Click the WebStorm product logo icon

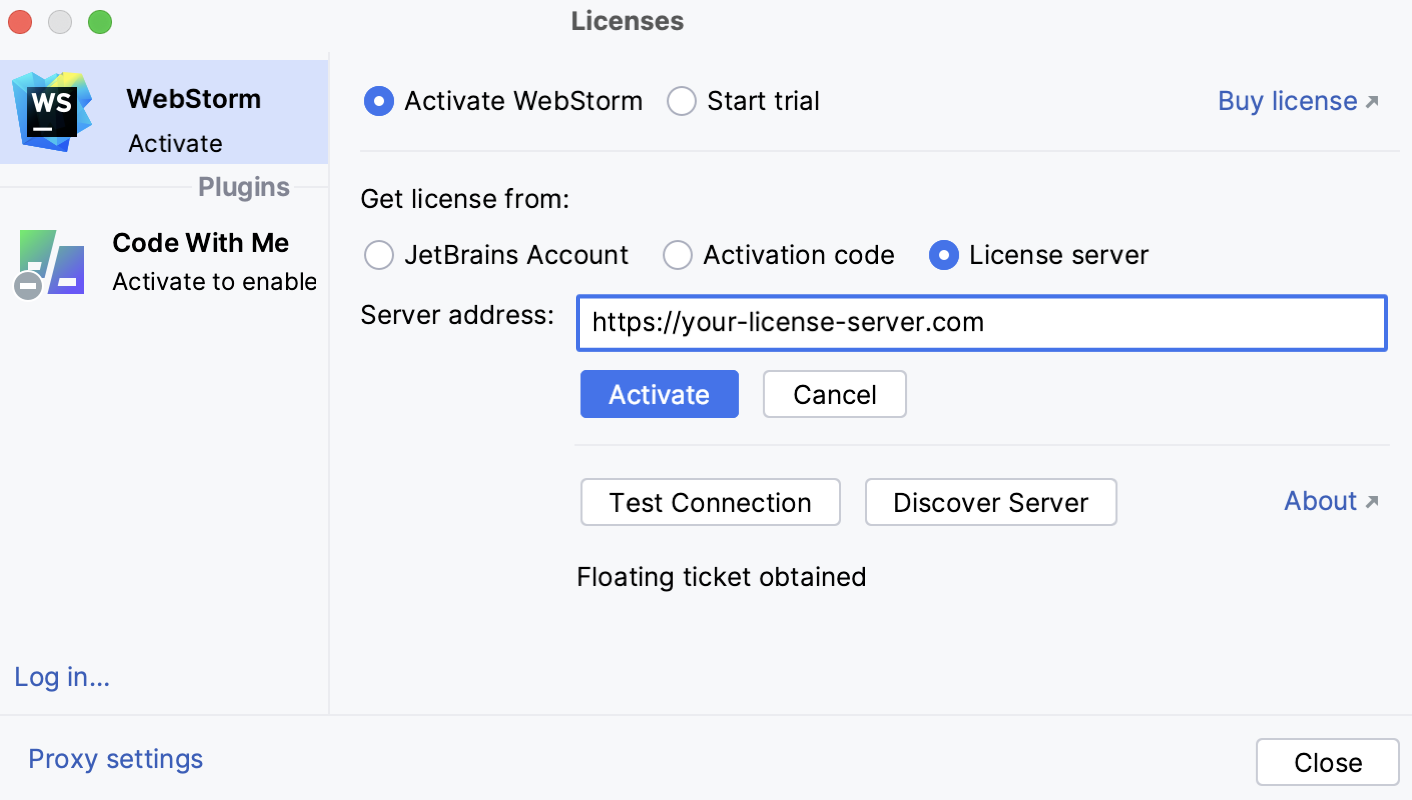click(x=52, y=111)
